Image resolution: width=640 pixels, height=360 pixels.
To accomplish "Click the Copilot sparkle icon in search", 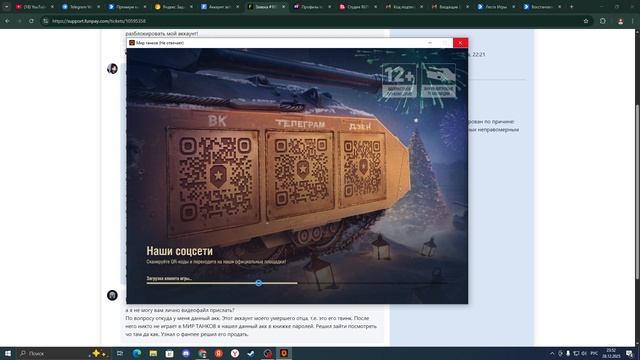I will pyautogui.click(x=98, y=353).
